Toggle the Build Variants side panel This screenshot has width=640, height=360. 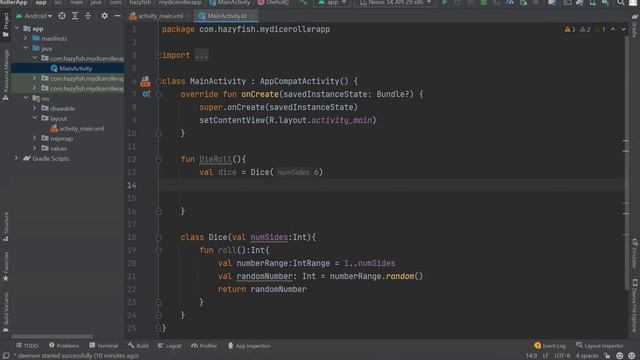tap(6, 311)
